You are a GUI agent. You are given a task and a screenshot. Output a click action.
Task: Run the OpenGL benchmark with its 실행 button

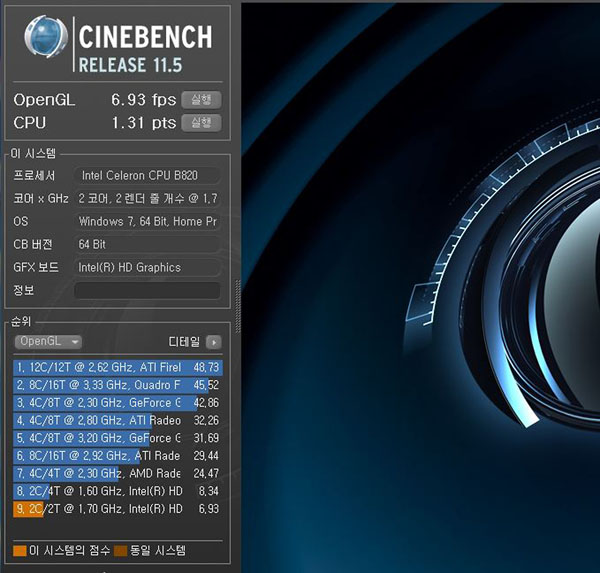(201, 100)
